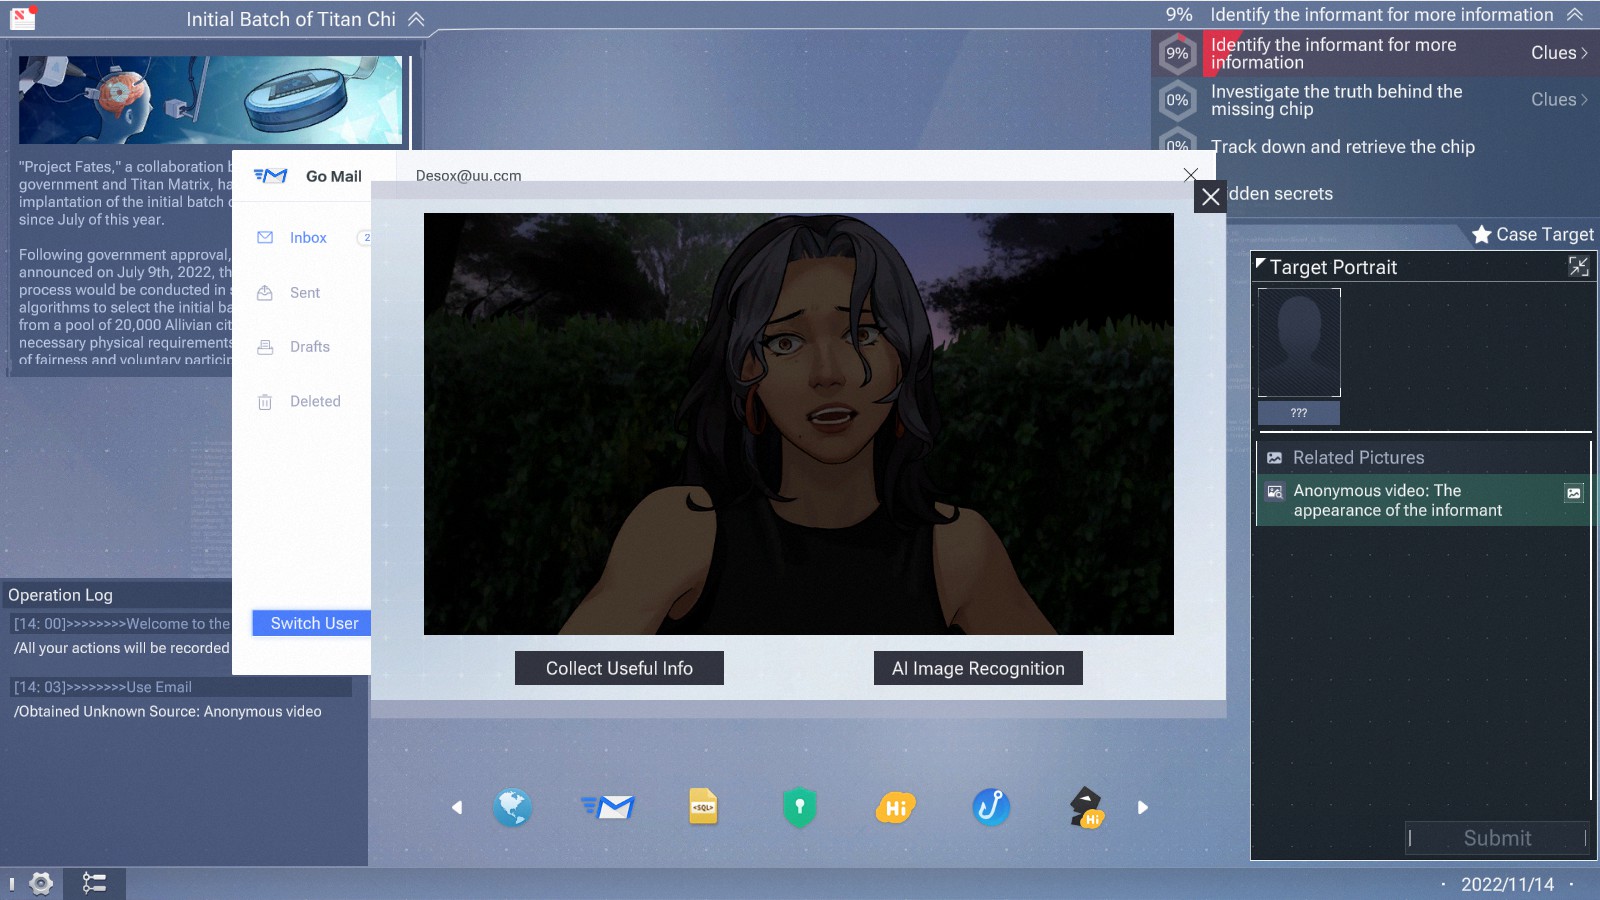Open the web browser from the dock

(513, 807)
